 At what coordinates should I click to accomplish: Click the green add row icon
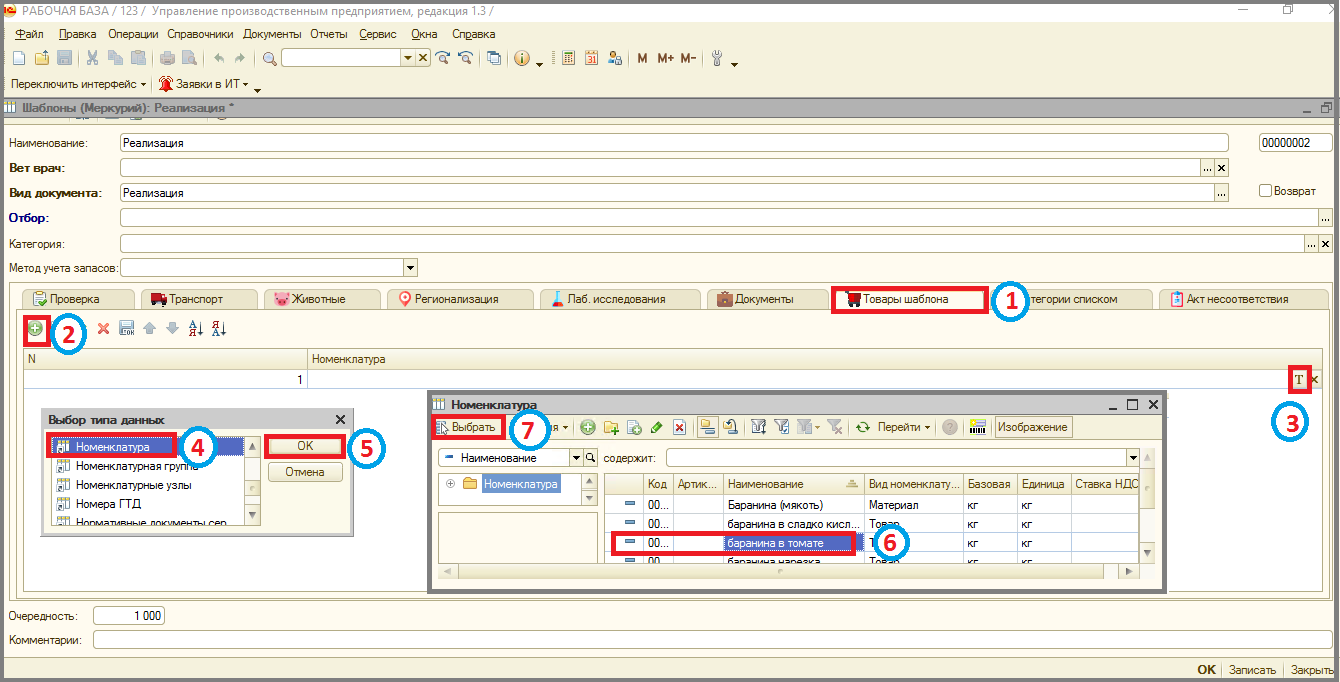point(36,328)
